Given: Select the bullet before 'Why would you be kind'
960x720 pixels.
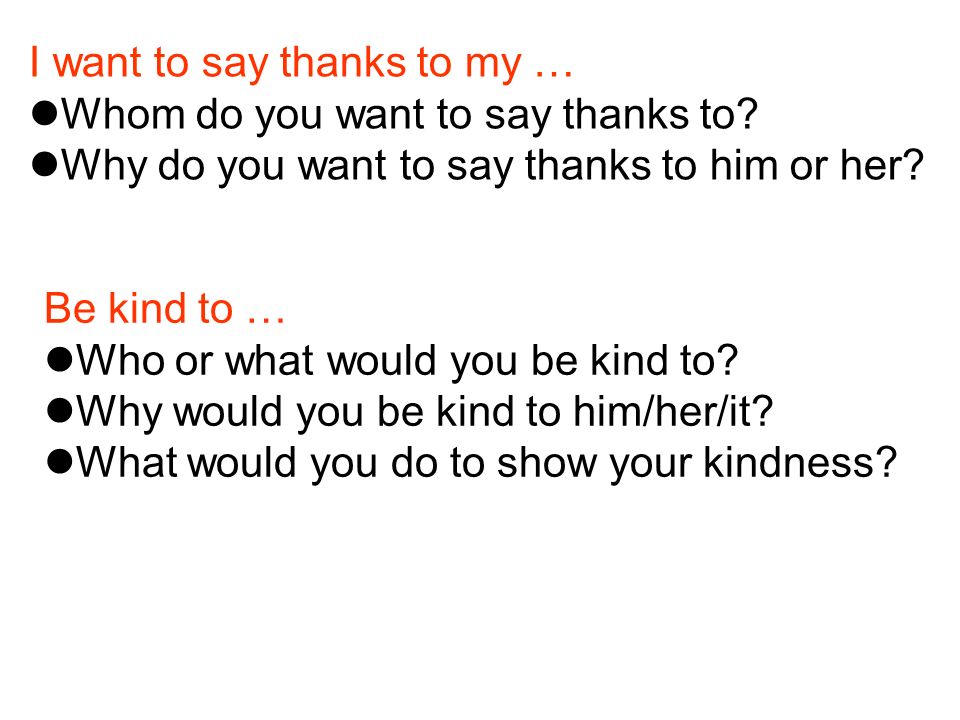Looking at the screenshot, I should click(59, 410).
